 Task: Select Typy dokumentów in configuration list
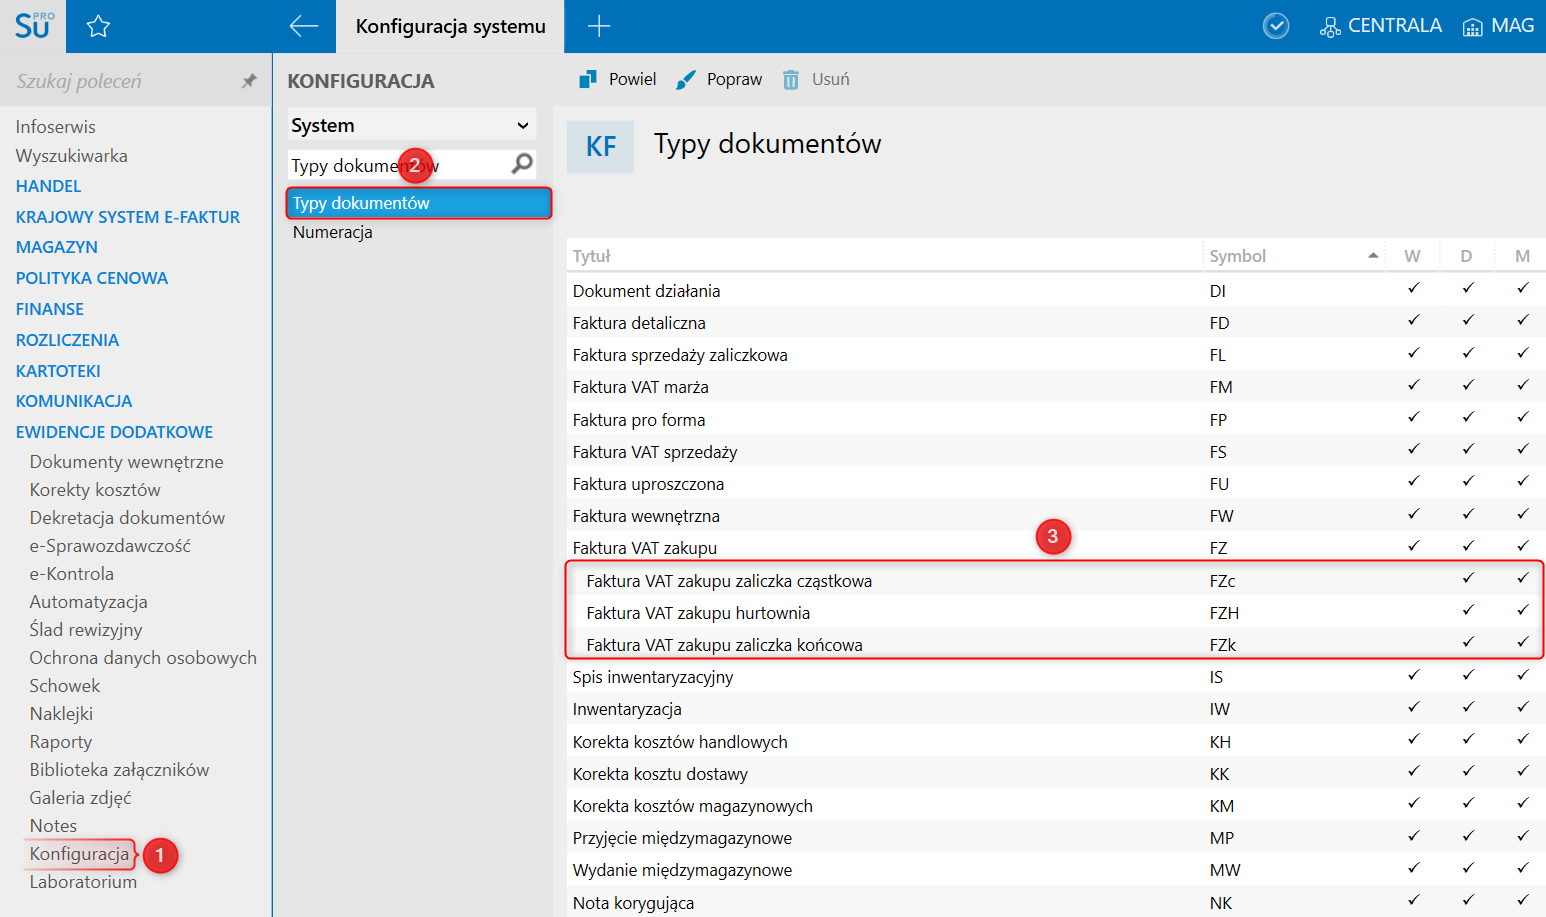(419, 203)
